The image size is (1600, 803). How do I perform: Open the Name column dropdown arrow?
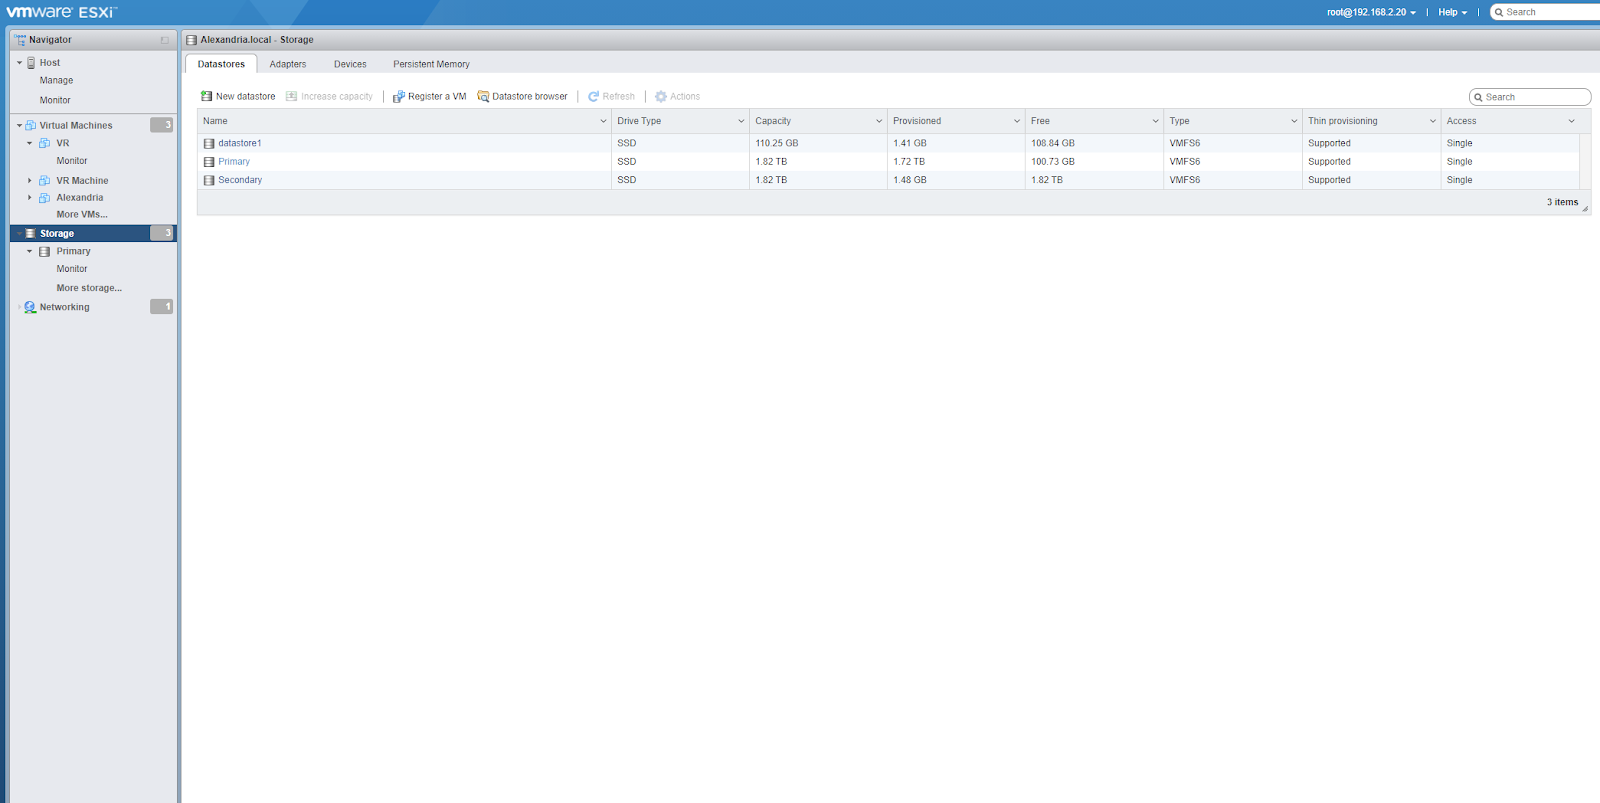point(603,121)
